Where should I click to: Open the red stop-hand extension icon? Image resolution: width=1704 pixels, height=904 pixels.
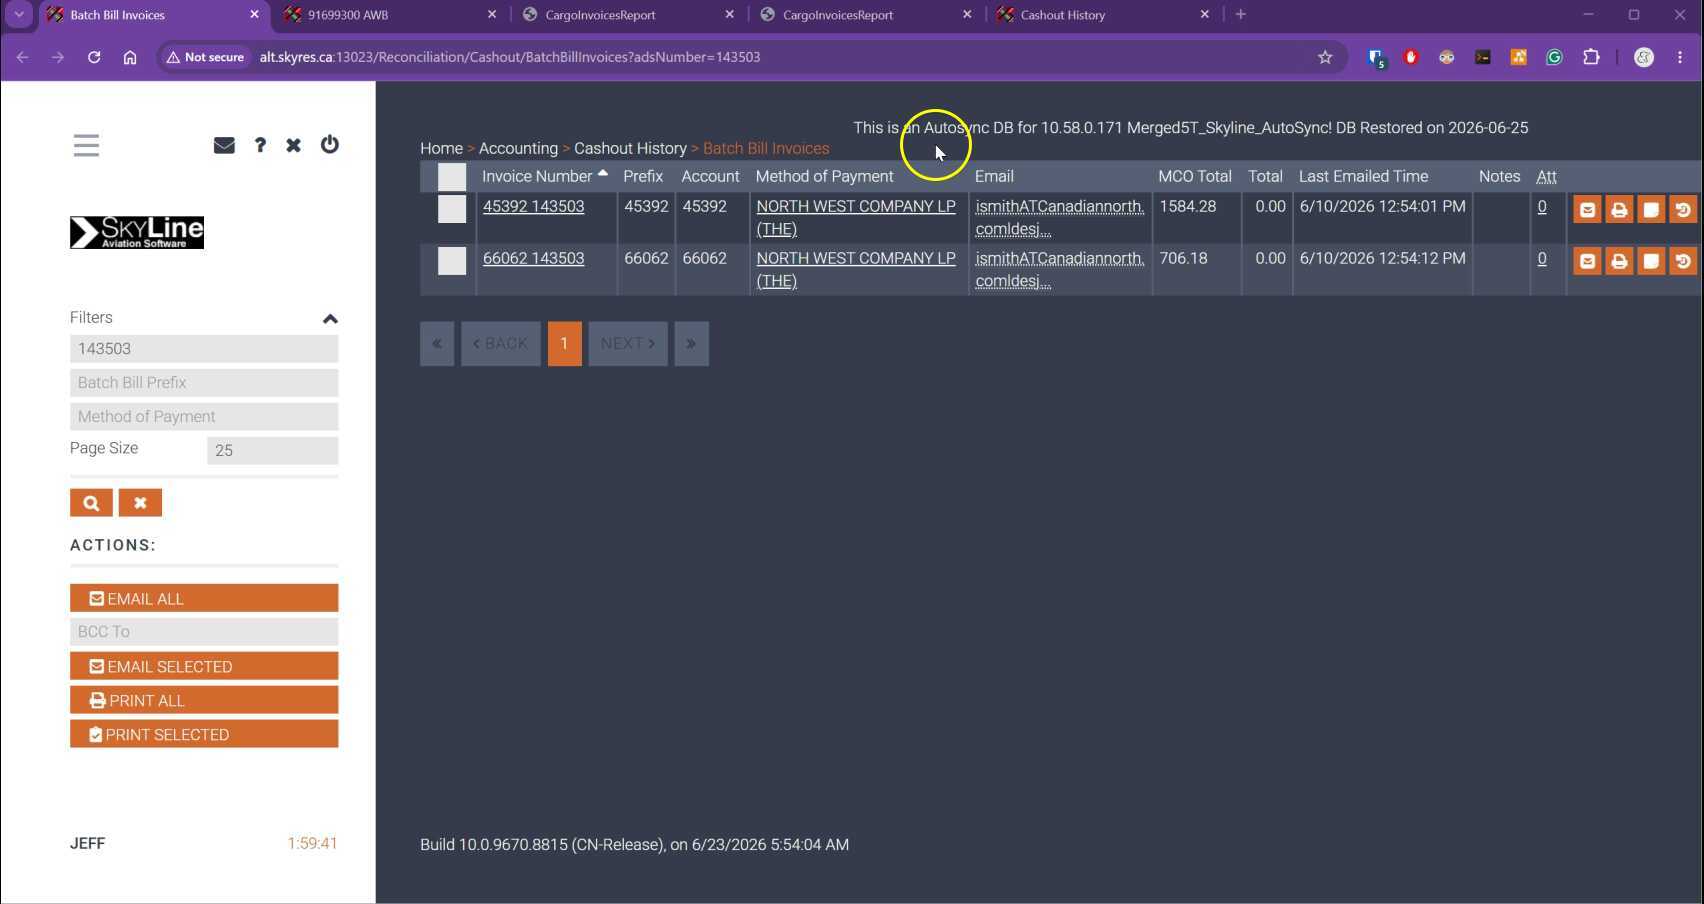click(x=1411, y=57)
